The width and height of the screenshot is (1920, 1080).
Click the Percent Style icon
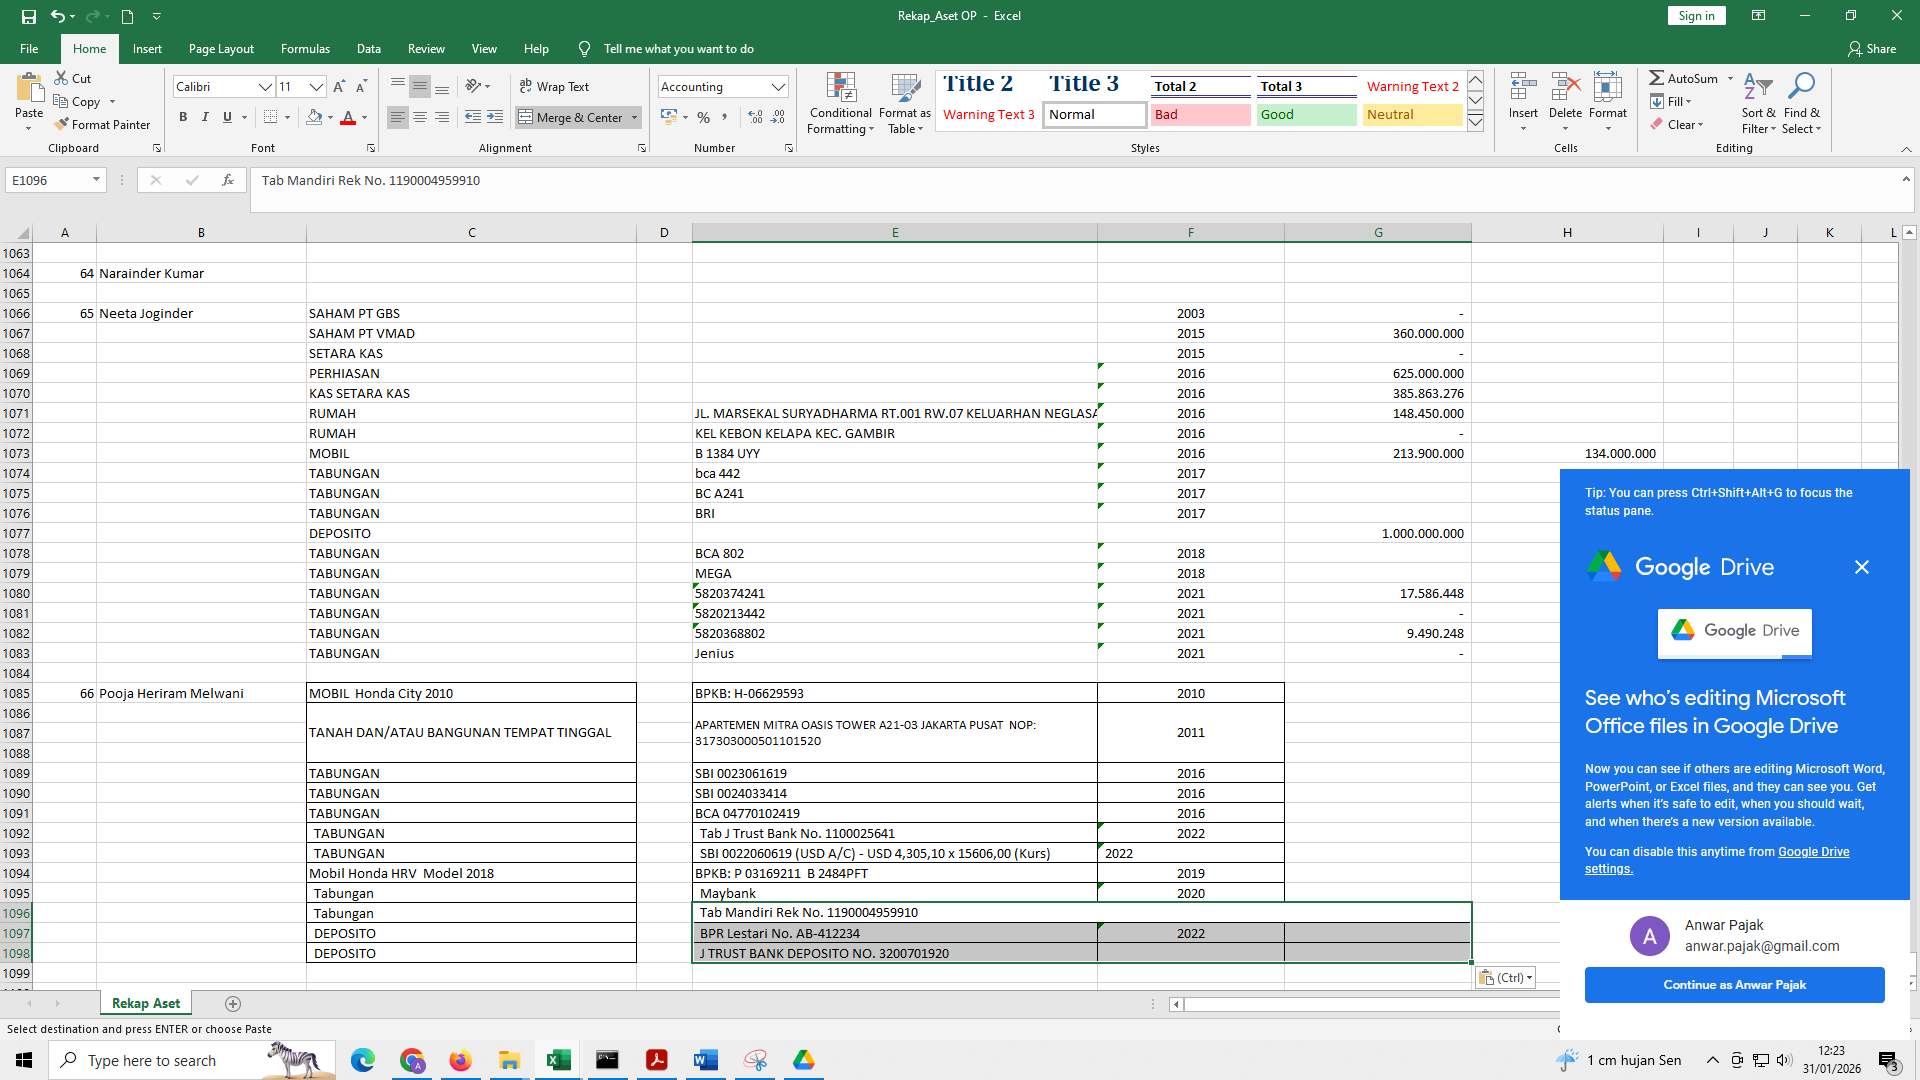tap(704, 117)
